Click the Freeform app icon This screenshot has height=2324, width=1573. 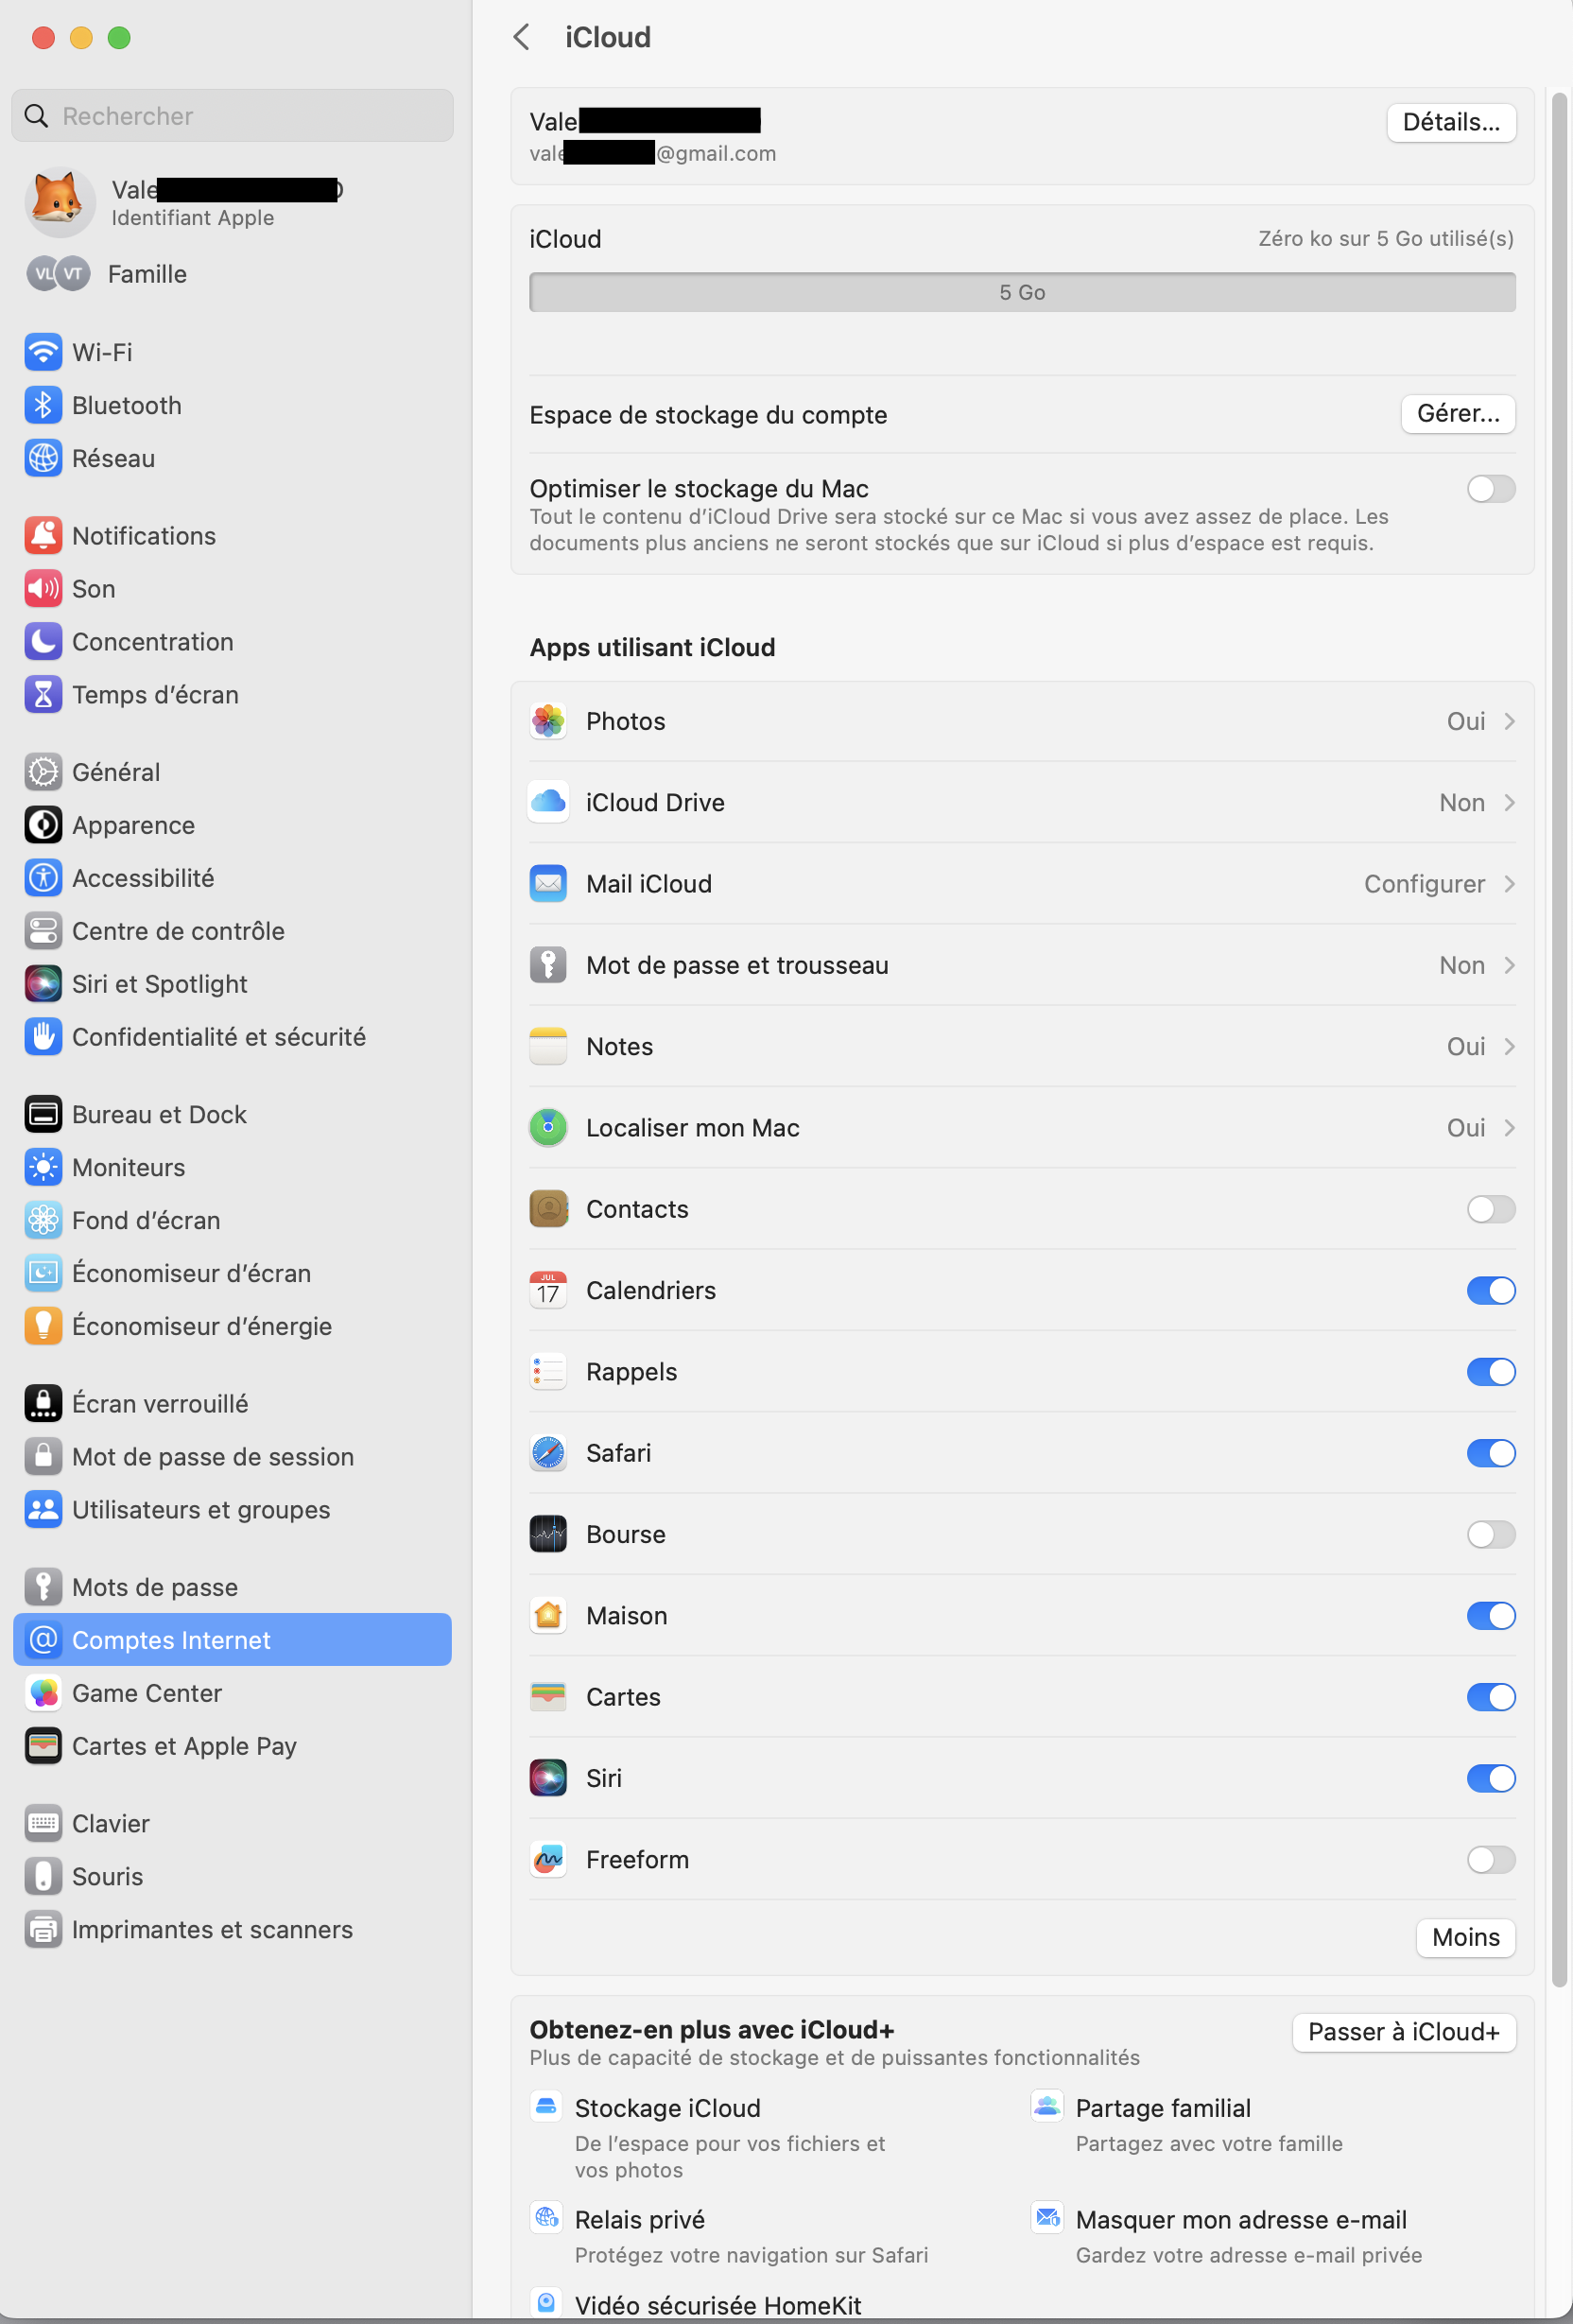(x=548, y=1860)
